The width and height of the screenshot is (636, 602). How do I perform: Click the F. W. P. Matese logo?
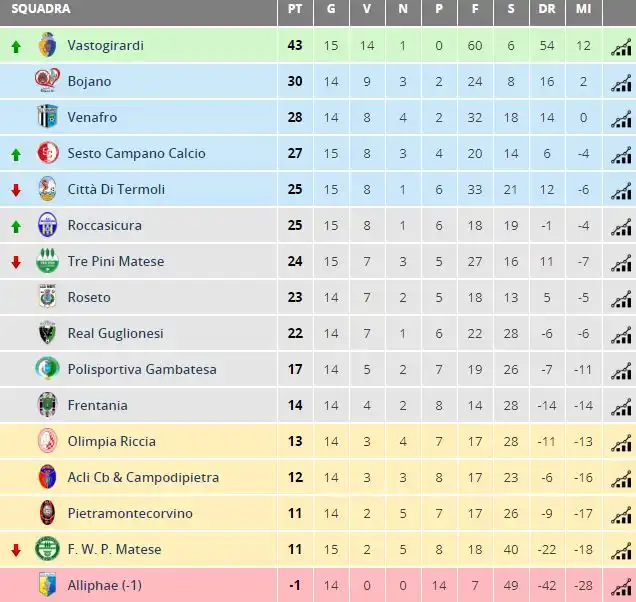point(47,548)
